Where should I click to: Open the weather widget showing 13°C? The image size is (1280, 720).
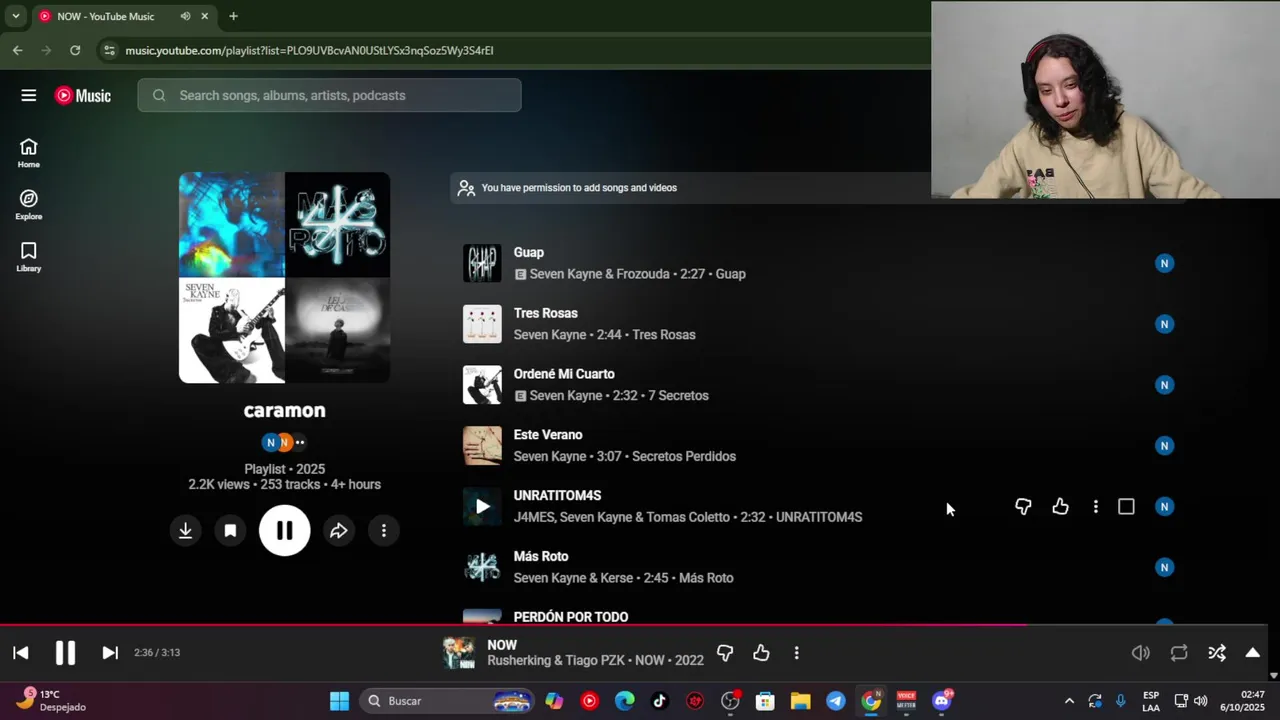pyautogui.click(x=52, y=700)
